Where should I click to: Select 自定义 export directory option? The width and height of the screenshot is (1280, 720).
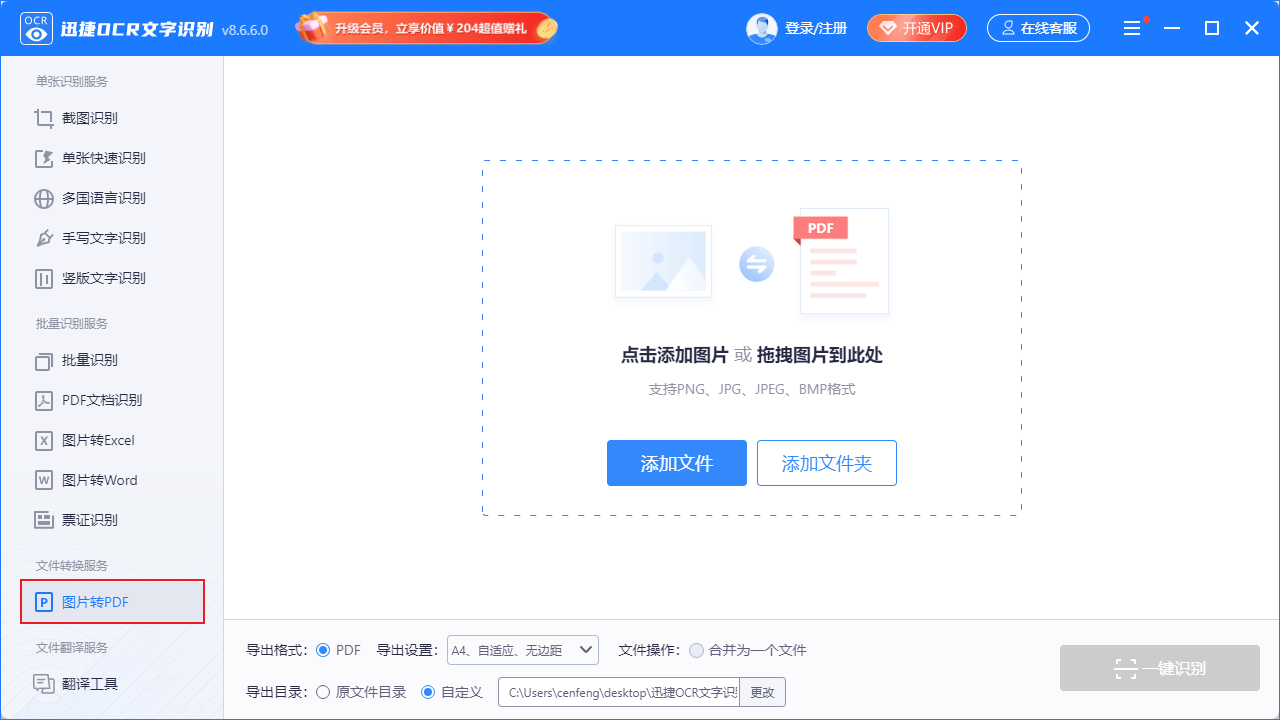(428, 692)
